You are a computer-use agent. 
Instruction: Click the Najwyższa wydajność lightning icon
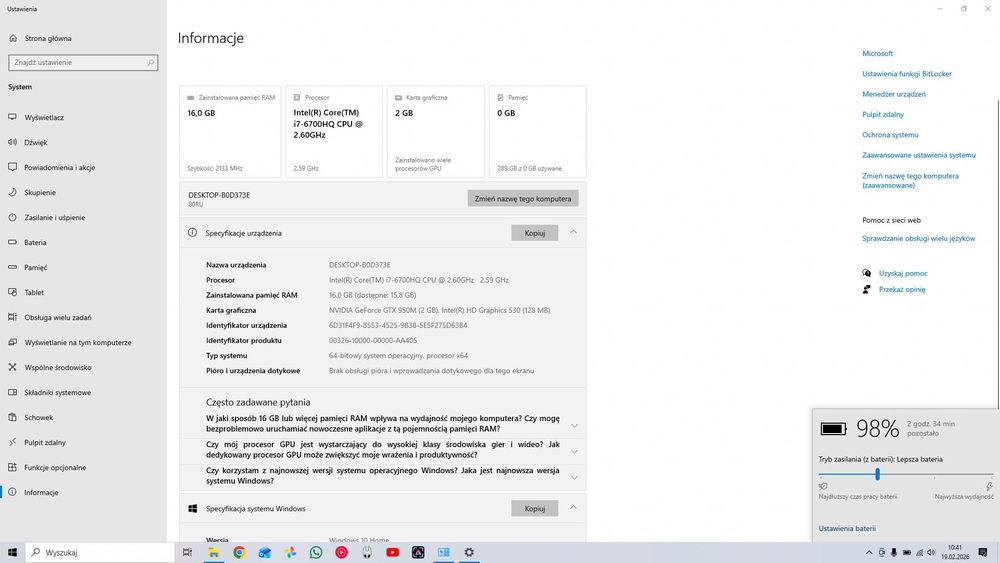pyautogui.click(x=989, y=486)
